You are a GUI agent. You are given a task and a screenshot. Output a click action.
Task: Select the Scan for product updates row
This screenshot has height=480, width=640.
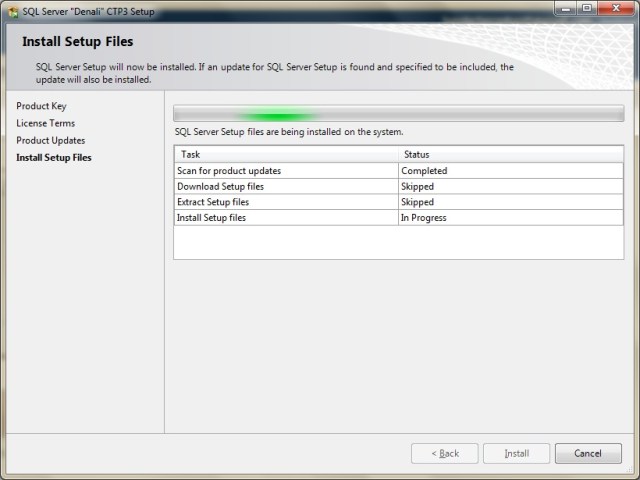pos(229,171)
